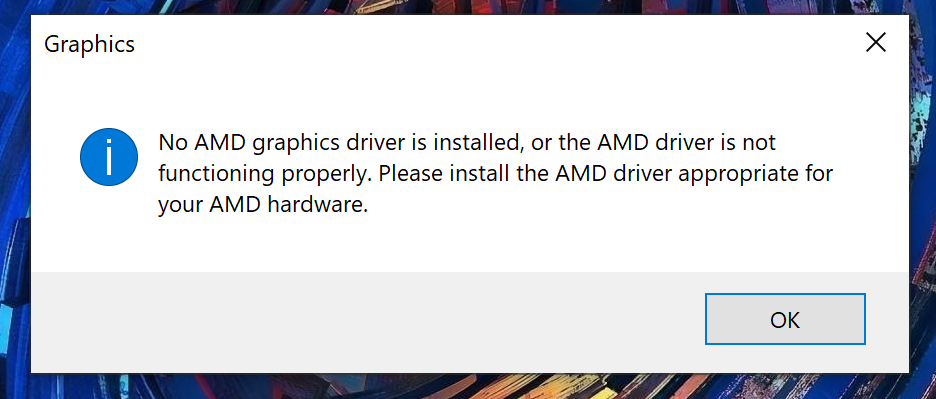Click the "functioning properly" message line
Image resolution: width=936 pixels, height=399 pixels.
tap(495, 174)
